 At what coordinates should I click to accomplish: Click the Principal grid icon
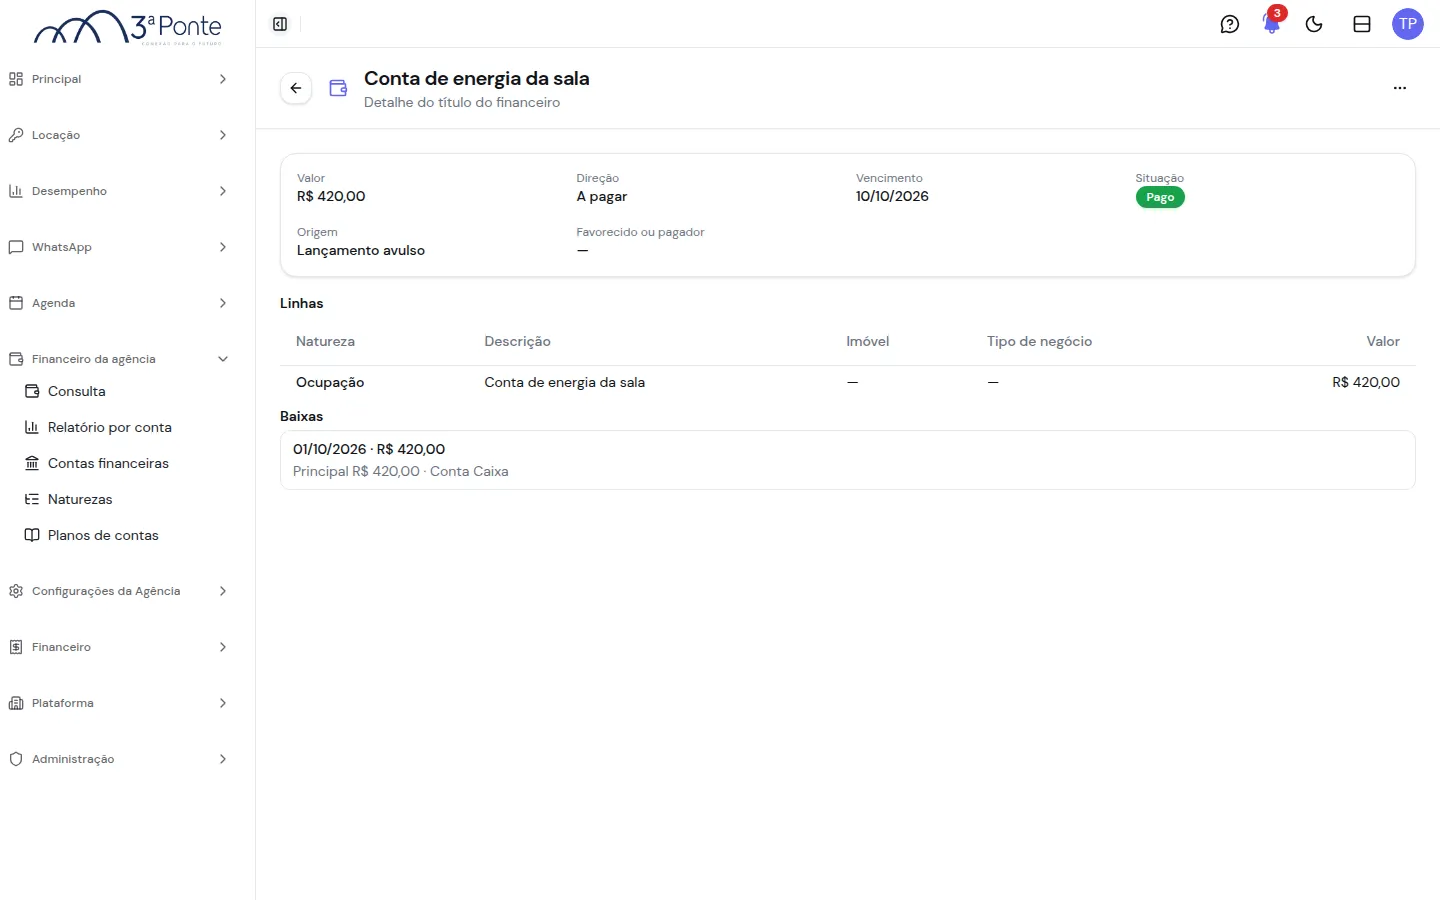[16, 79]
